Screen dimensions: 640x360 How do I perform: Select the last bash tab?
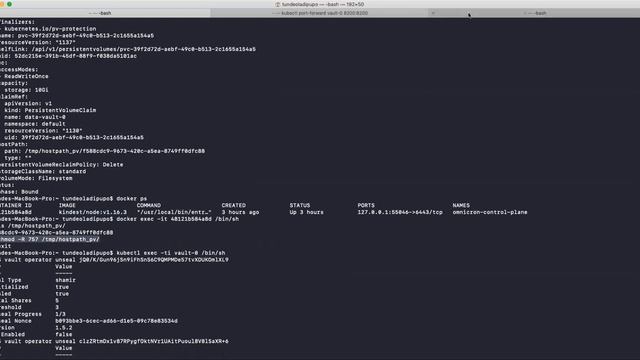535,13
